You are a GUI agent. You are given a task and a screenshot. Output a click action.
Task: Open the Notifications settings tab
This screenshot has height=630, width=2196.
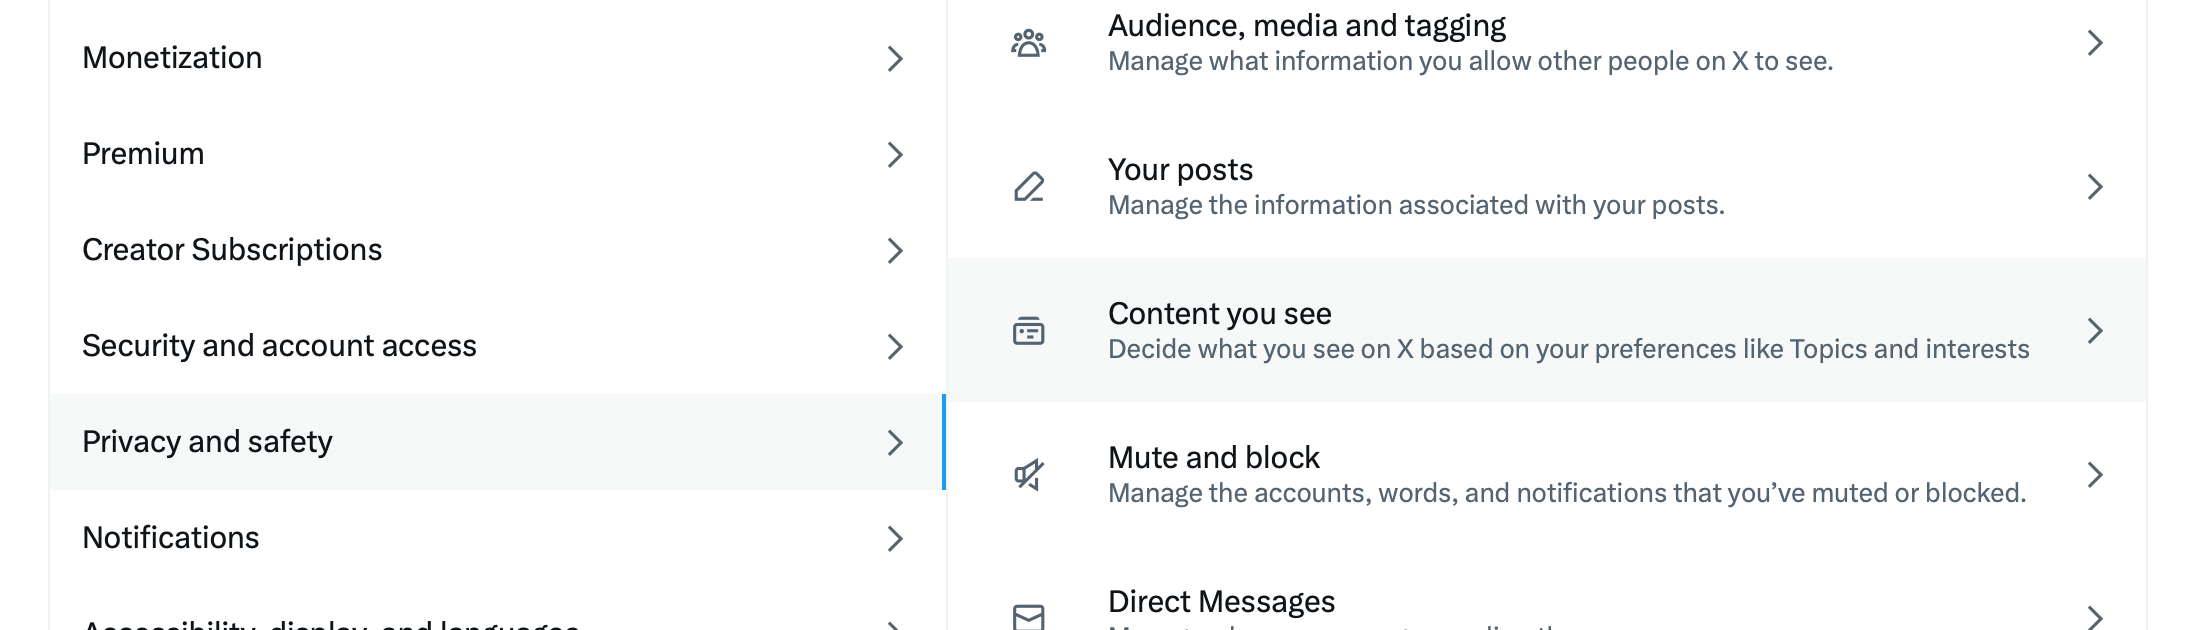tap(171, 538)
